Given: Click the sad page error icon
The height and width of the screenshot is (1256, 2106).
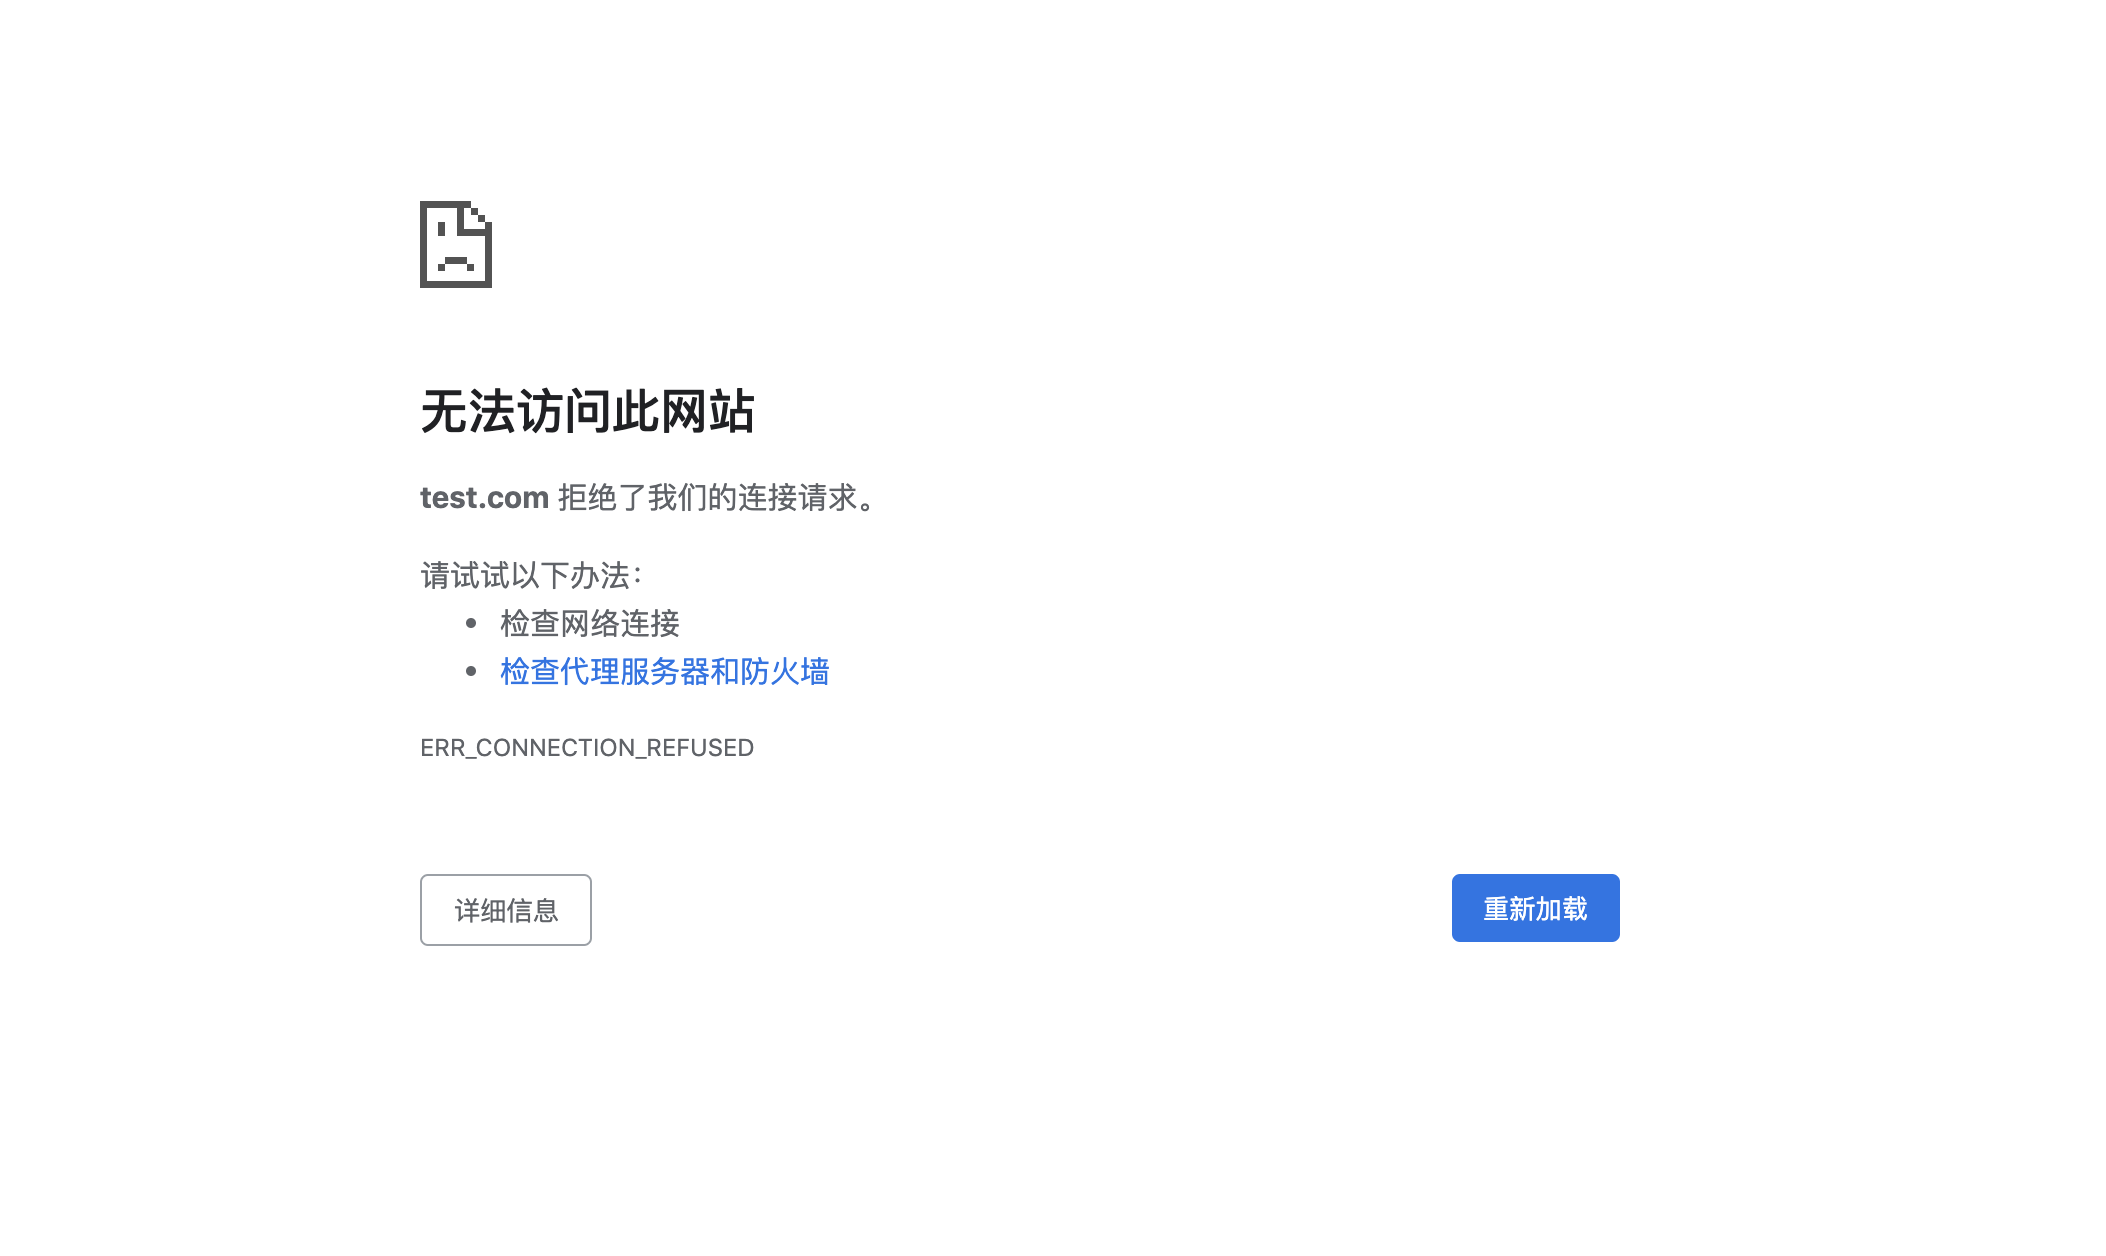Looking at the screenshot, I should (x=455, y=244).
